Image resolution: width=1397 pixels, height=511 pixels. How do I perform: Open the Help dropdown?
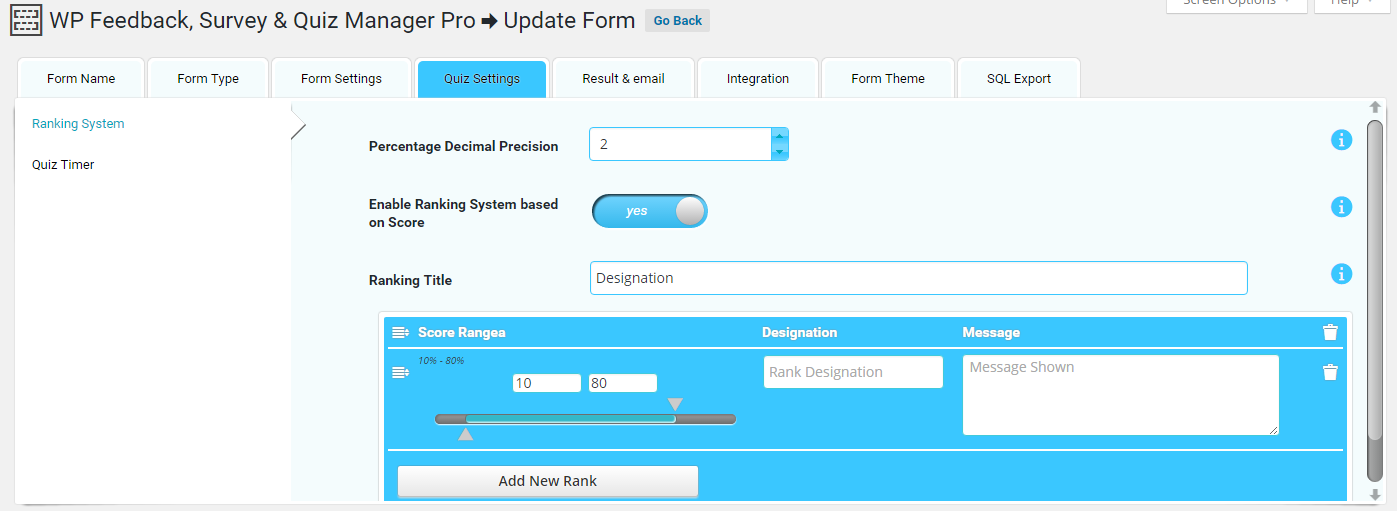1350,4
